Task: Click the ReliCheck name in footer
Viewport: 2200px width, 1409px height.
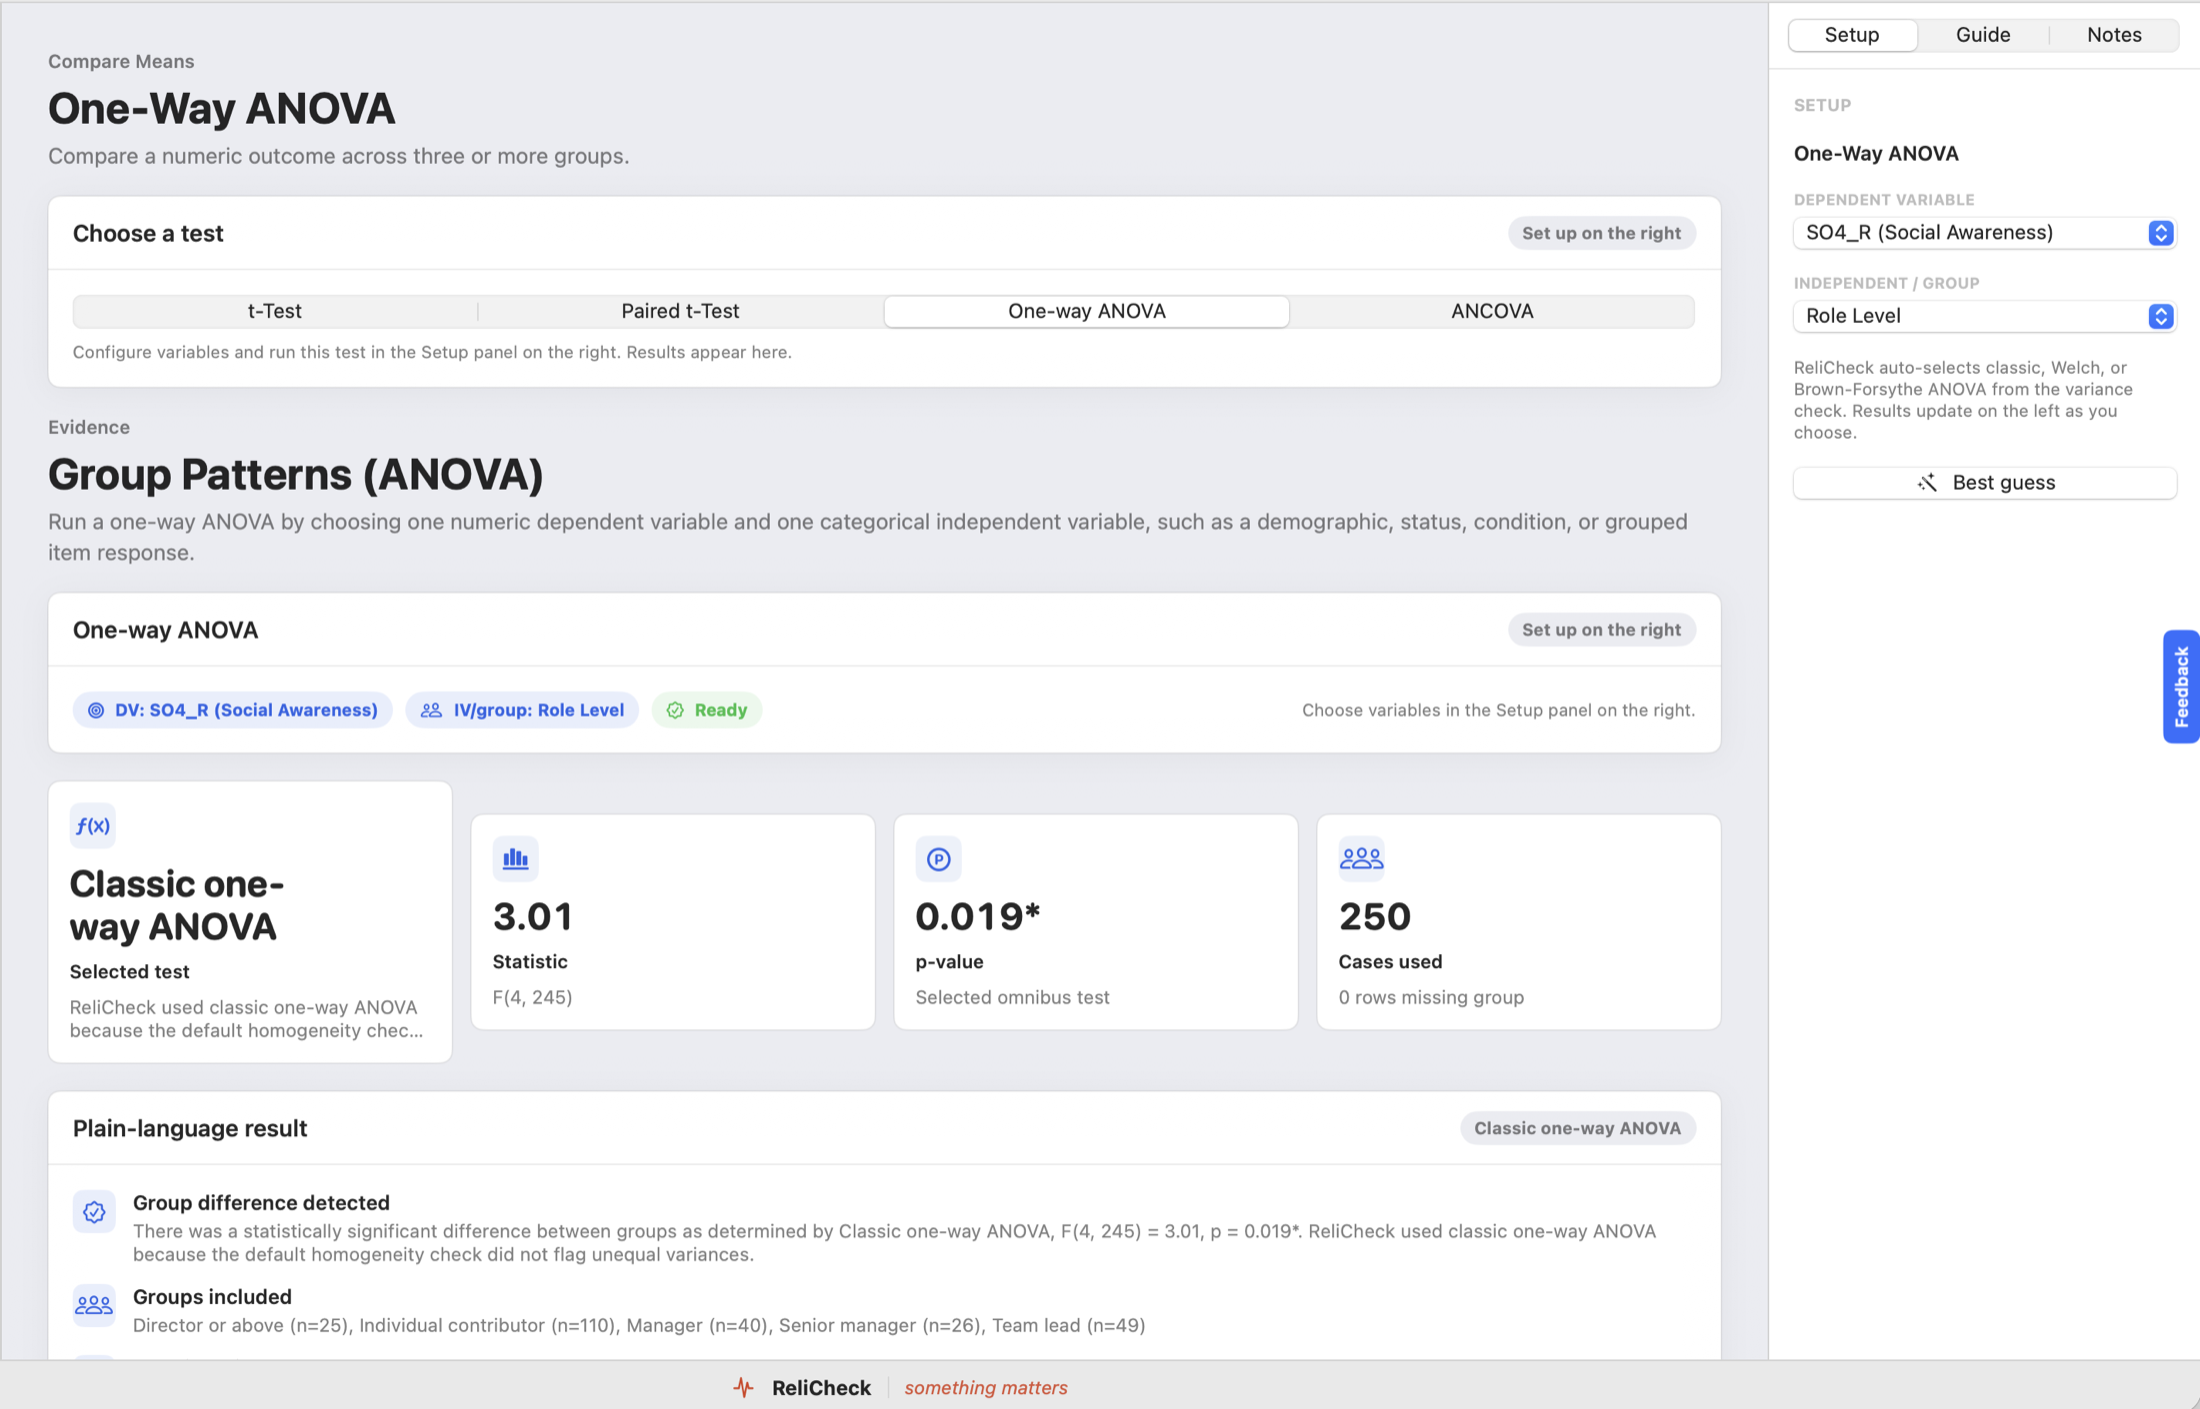Action: (x=821, y=1388)
